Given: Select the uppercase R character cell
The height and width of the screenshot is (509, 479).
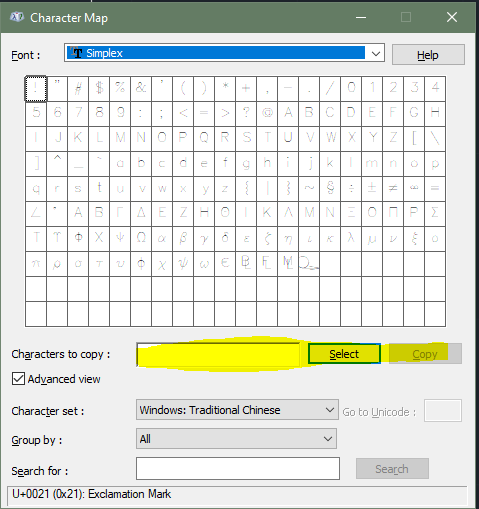Looking at the screenshot, I should (225, 139).
